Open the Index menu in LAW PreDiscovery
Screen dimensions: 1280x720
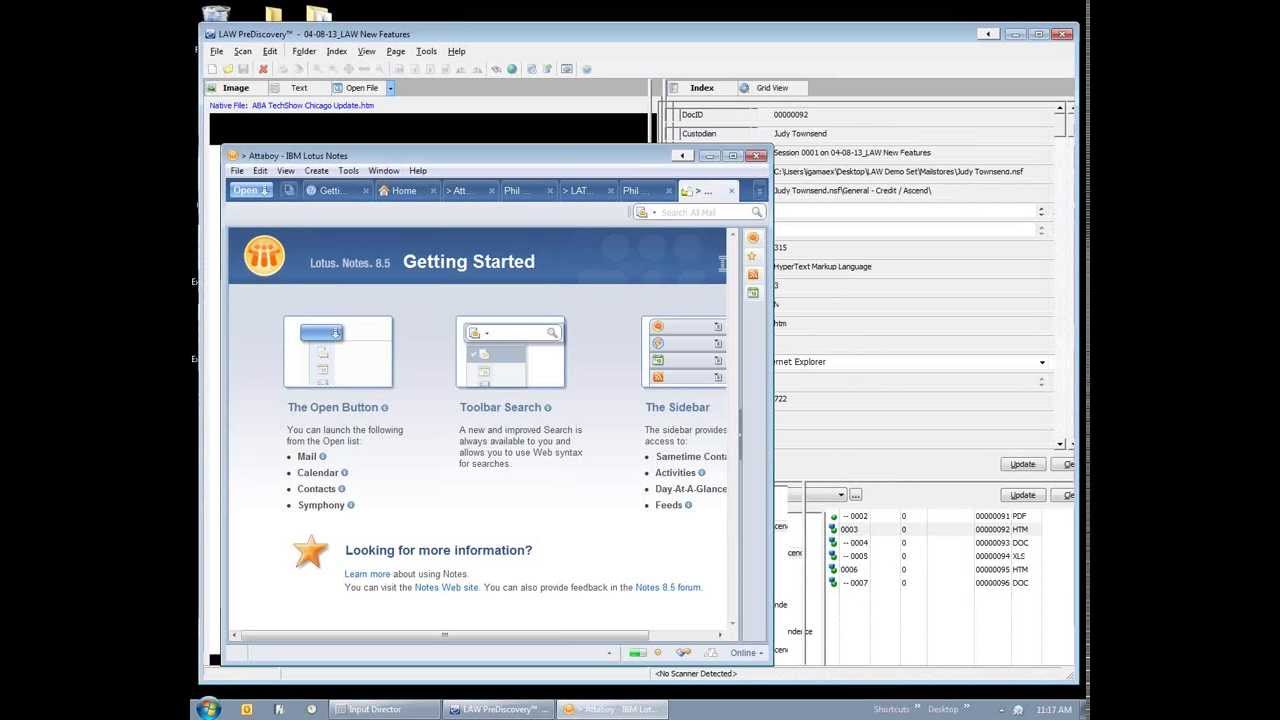point(337,51)
